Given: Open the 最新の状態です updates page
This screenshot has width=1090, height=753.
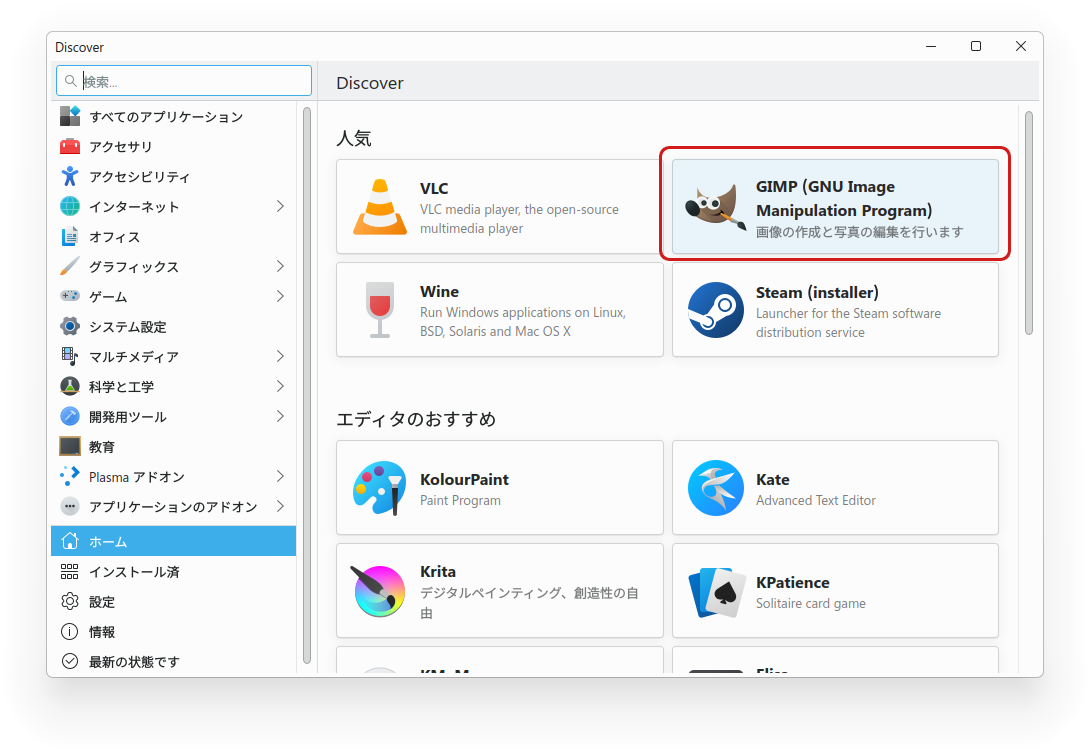Looking at the screenshot, I should pos(173,661).
